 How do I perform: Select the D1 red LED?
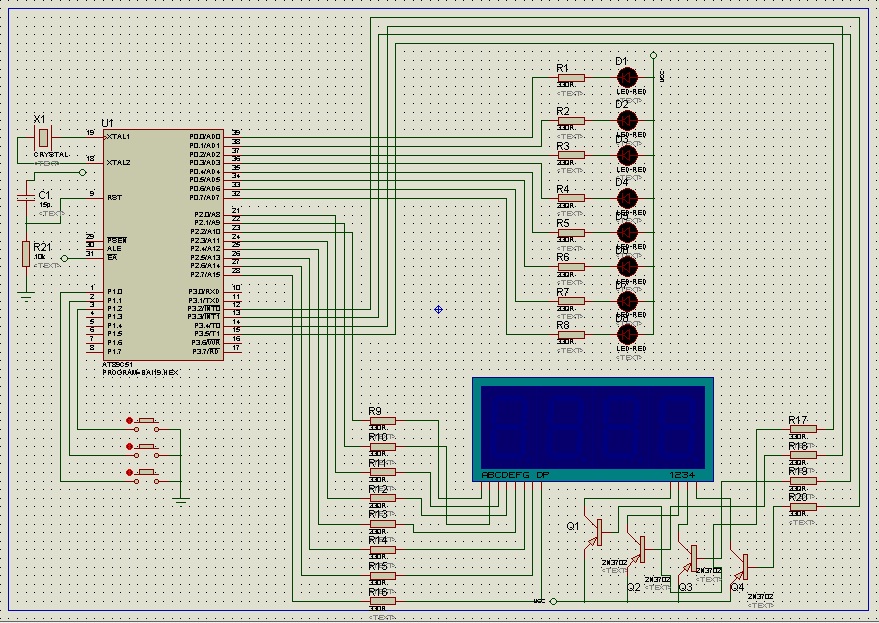click(627, 75)
